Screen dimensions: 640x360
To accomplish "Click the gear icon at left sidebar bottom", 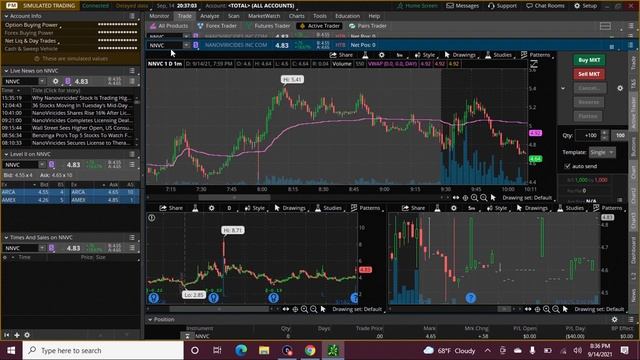I will [x=27, y=335].
